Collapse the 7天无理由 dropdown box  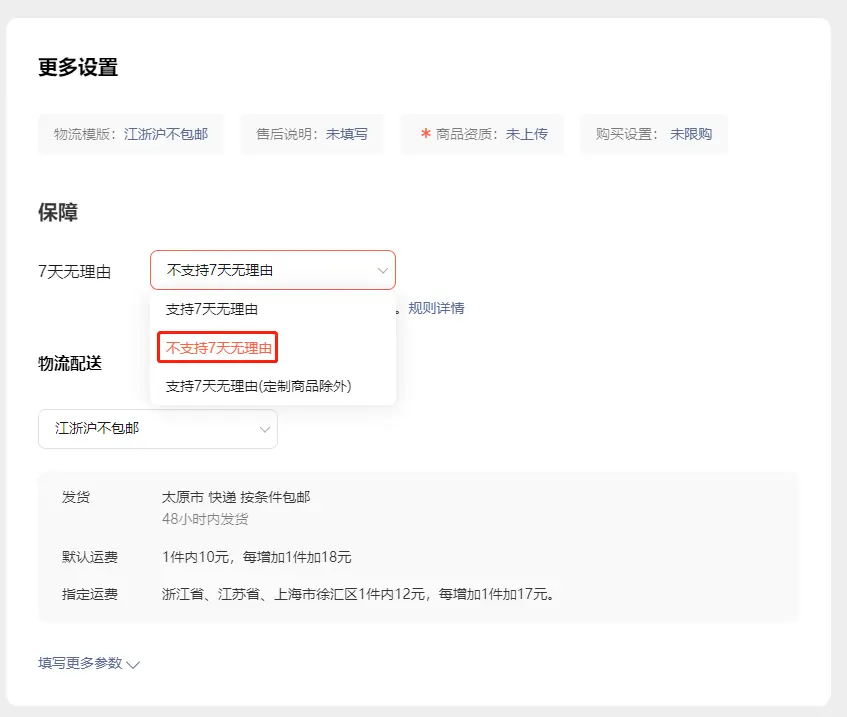pyautogui.click(x=273, y=270)
